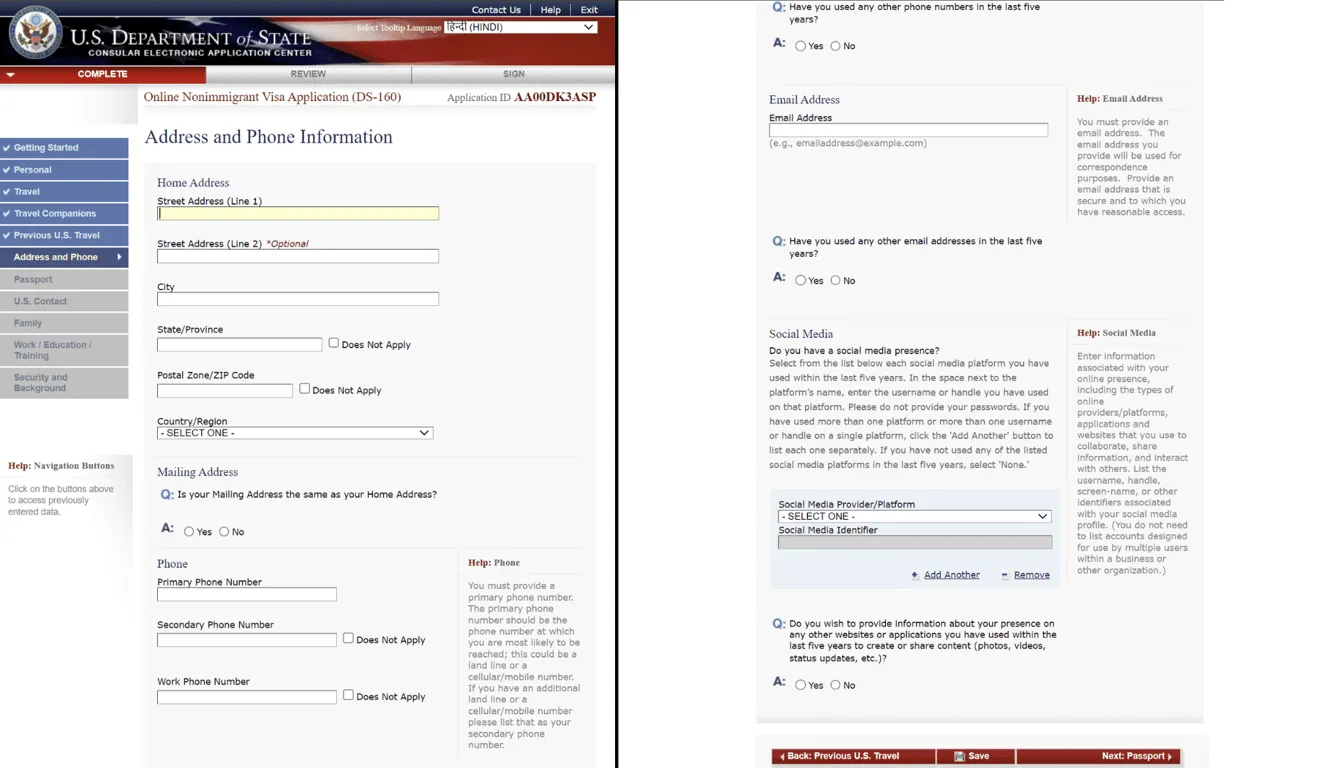
Task: Click the U.S. Department of State seal
Action: click(x=35, y=32)
